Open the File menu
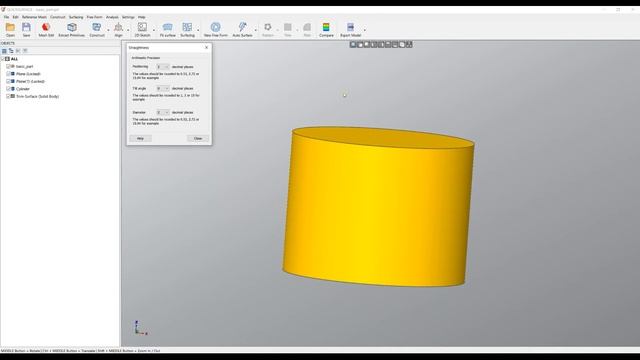Viewport: 640px width, 360px height. pyautogui.click(x=6, y=17)
